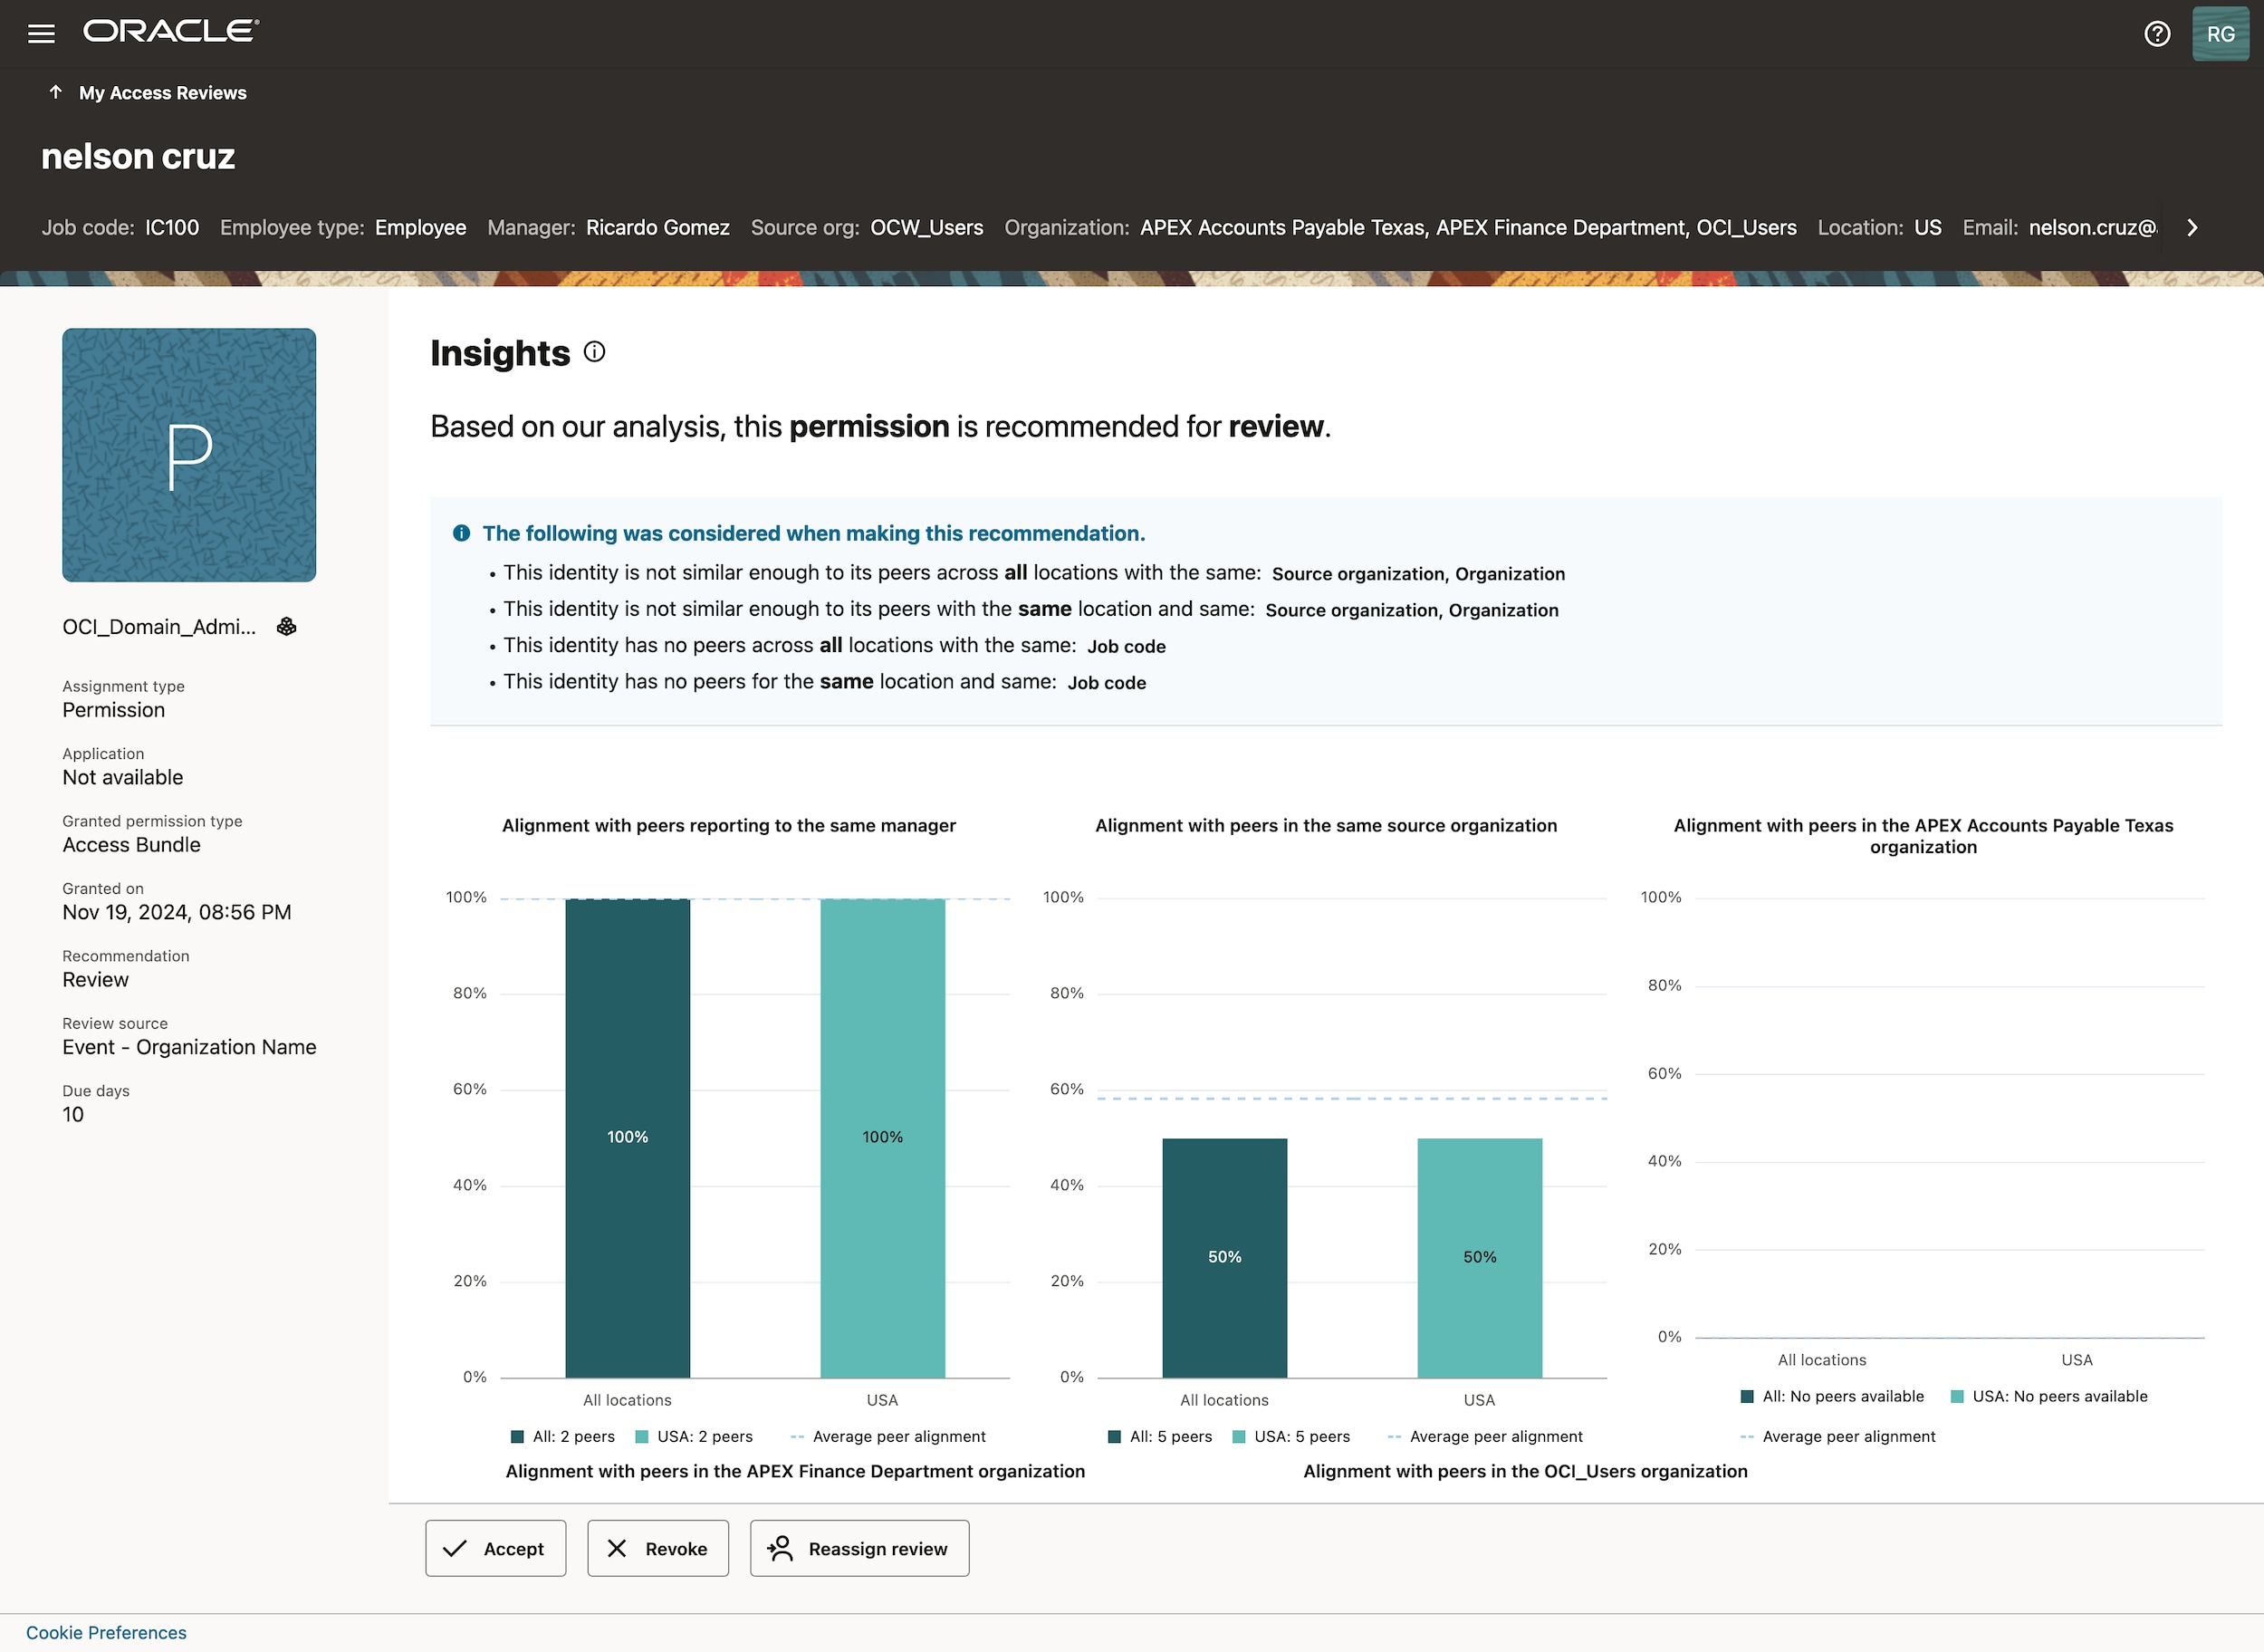
Task: Click the blue info icon in recommendation banner
Action: (x=461, y=533)
